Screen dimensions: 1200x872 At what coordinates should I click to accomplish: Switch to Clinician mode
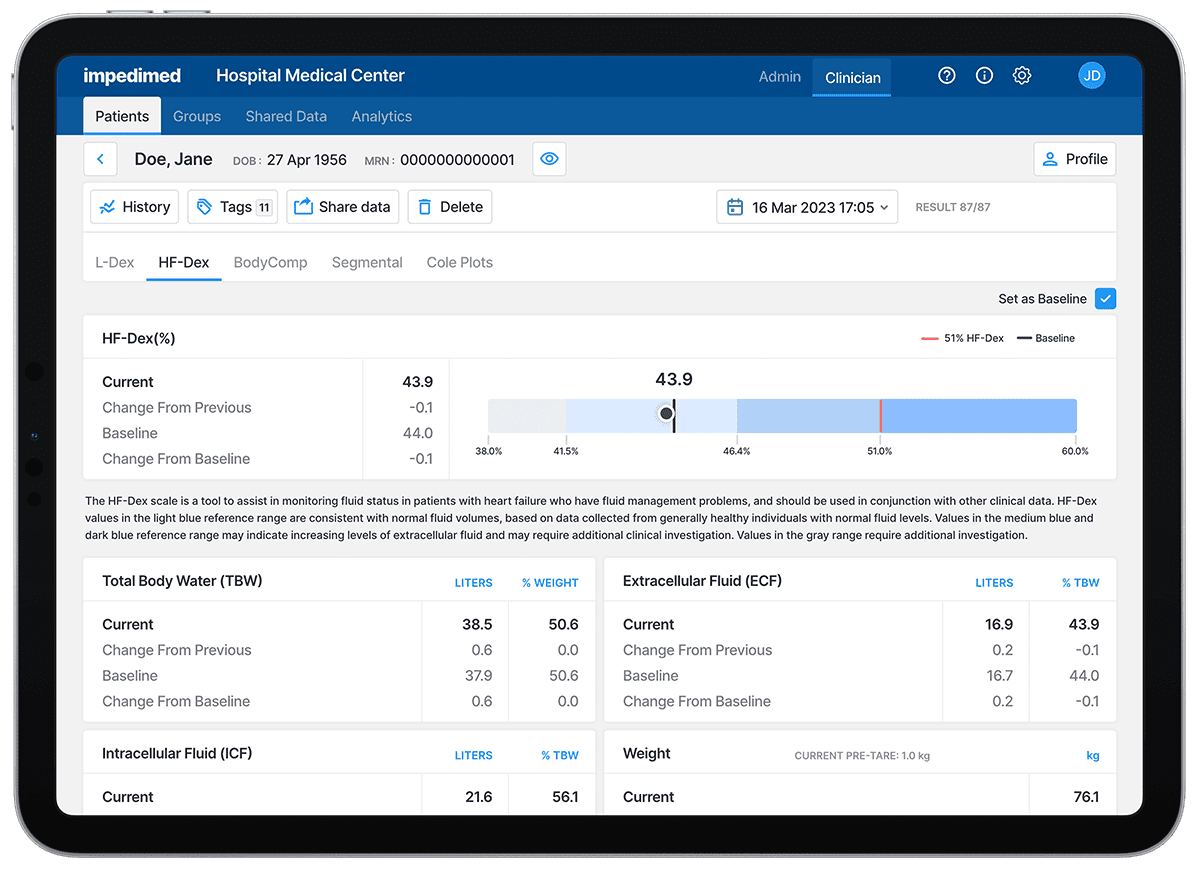tap(852, 77)
